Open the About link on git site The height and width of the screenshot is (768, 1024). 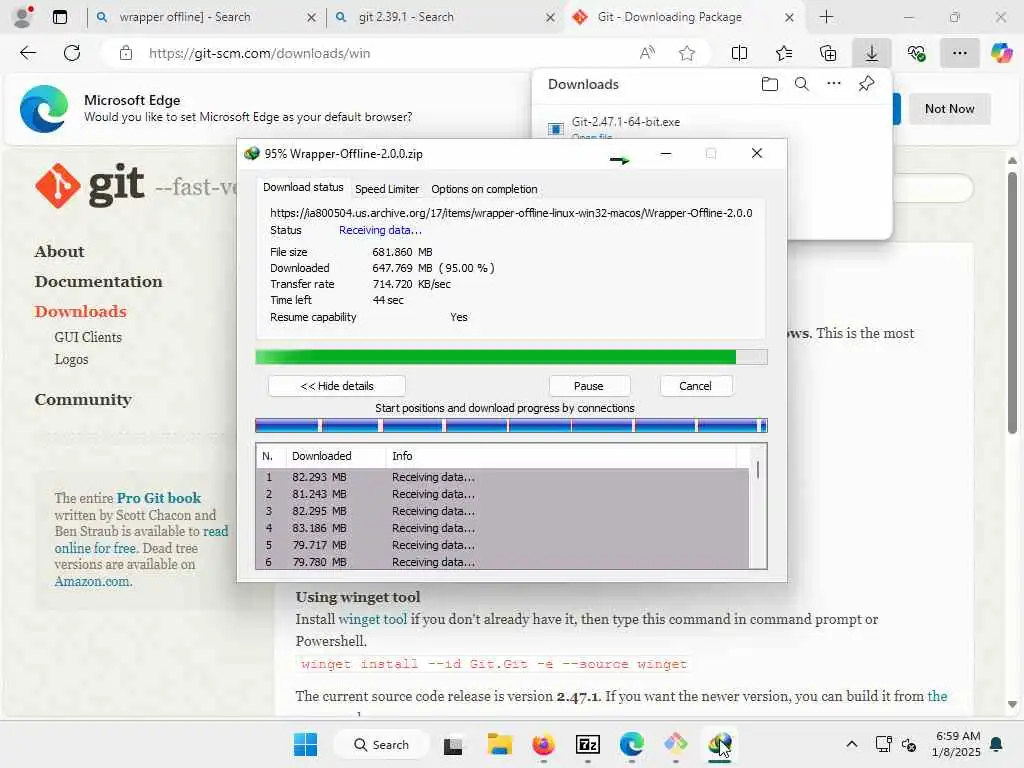click(59, 251)
